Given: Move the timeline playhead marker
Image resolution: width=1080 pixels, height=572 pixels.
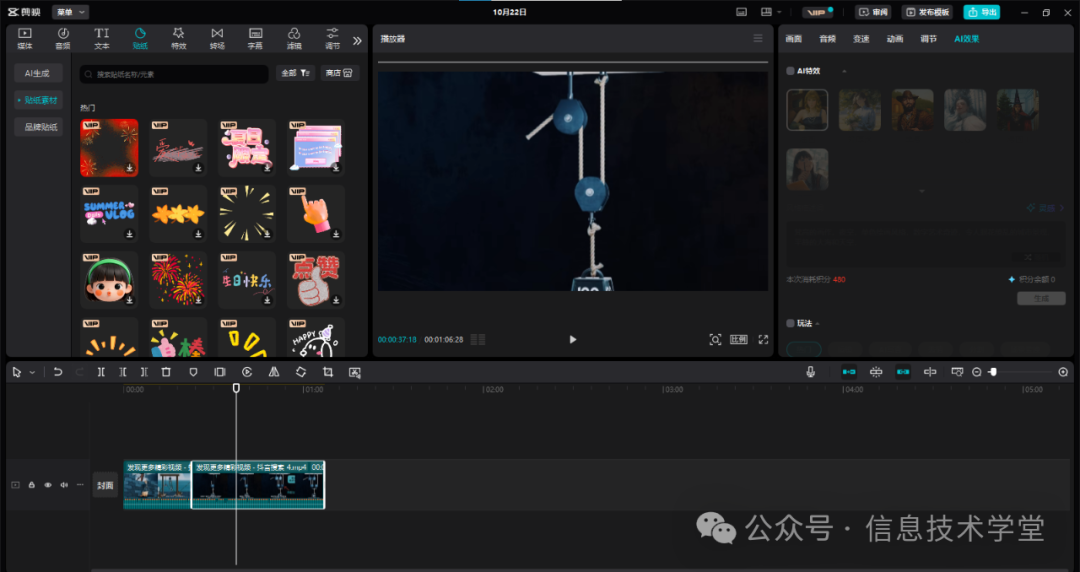Looking at the screenshot, I should coord(236,389).
